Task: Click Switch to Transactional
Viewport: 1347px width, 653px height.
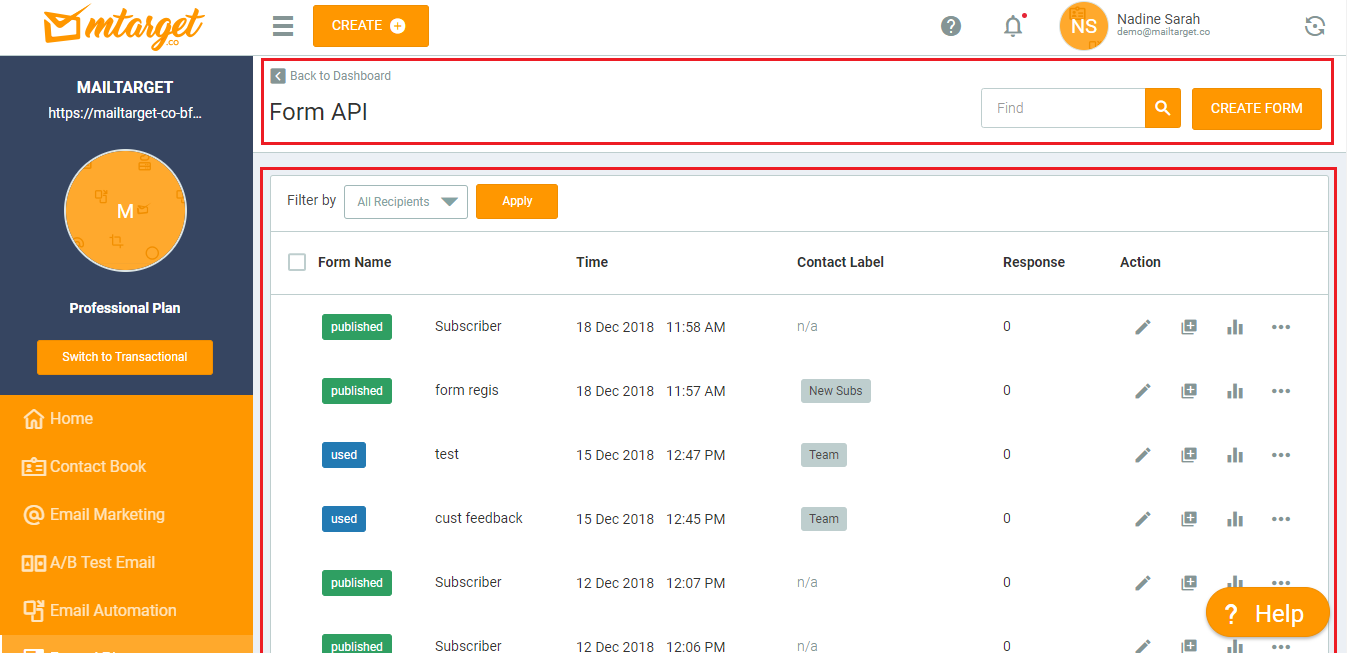Action: (125, 357)
